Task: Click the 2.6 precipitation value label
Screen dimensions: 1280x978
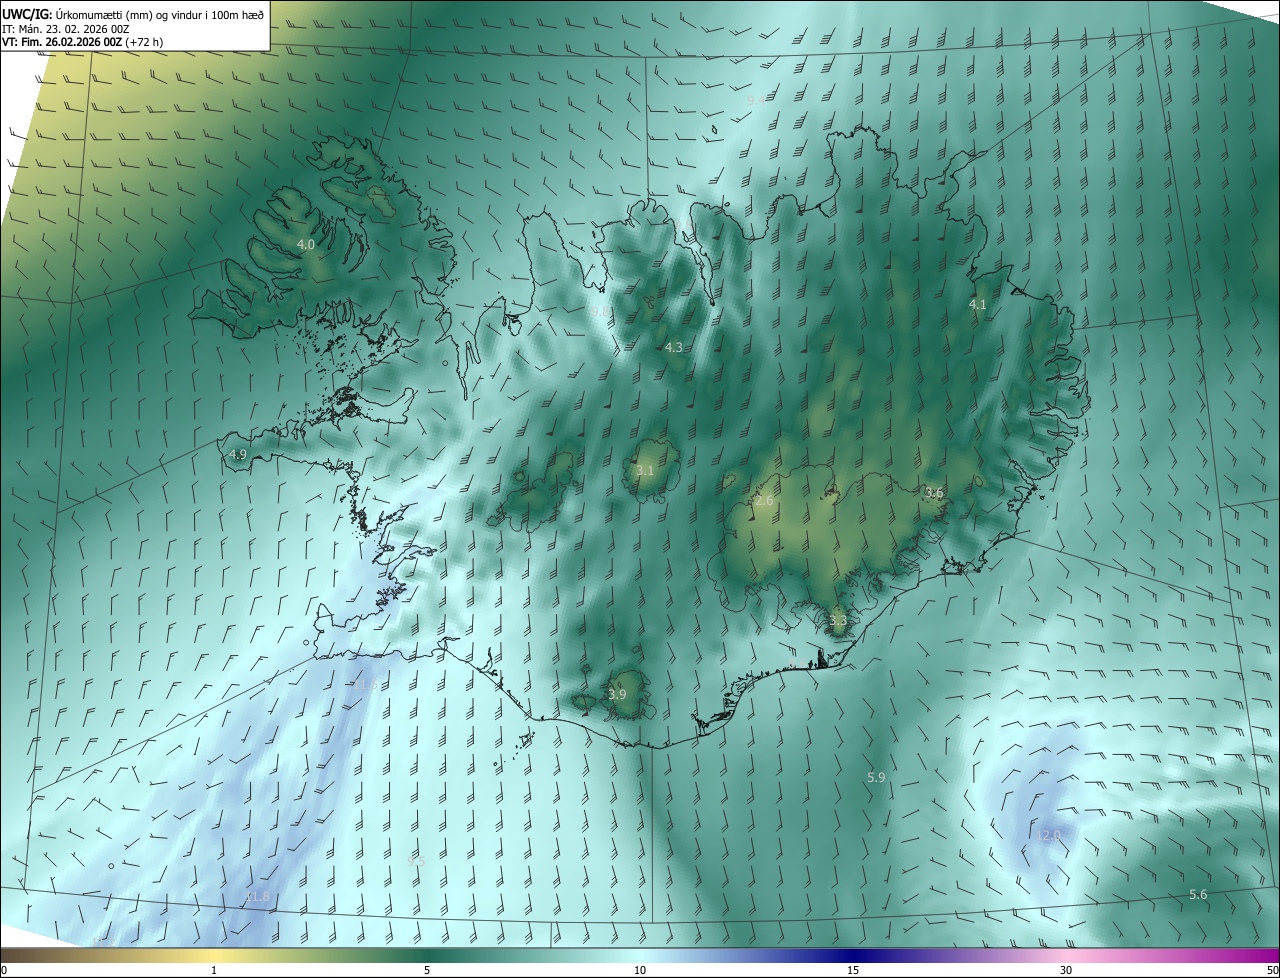Action: pyautogui.click(x=765, y=500)
